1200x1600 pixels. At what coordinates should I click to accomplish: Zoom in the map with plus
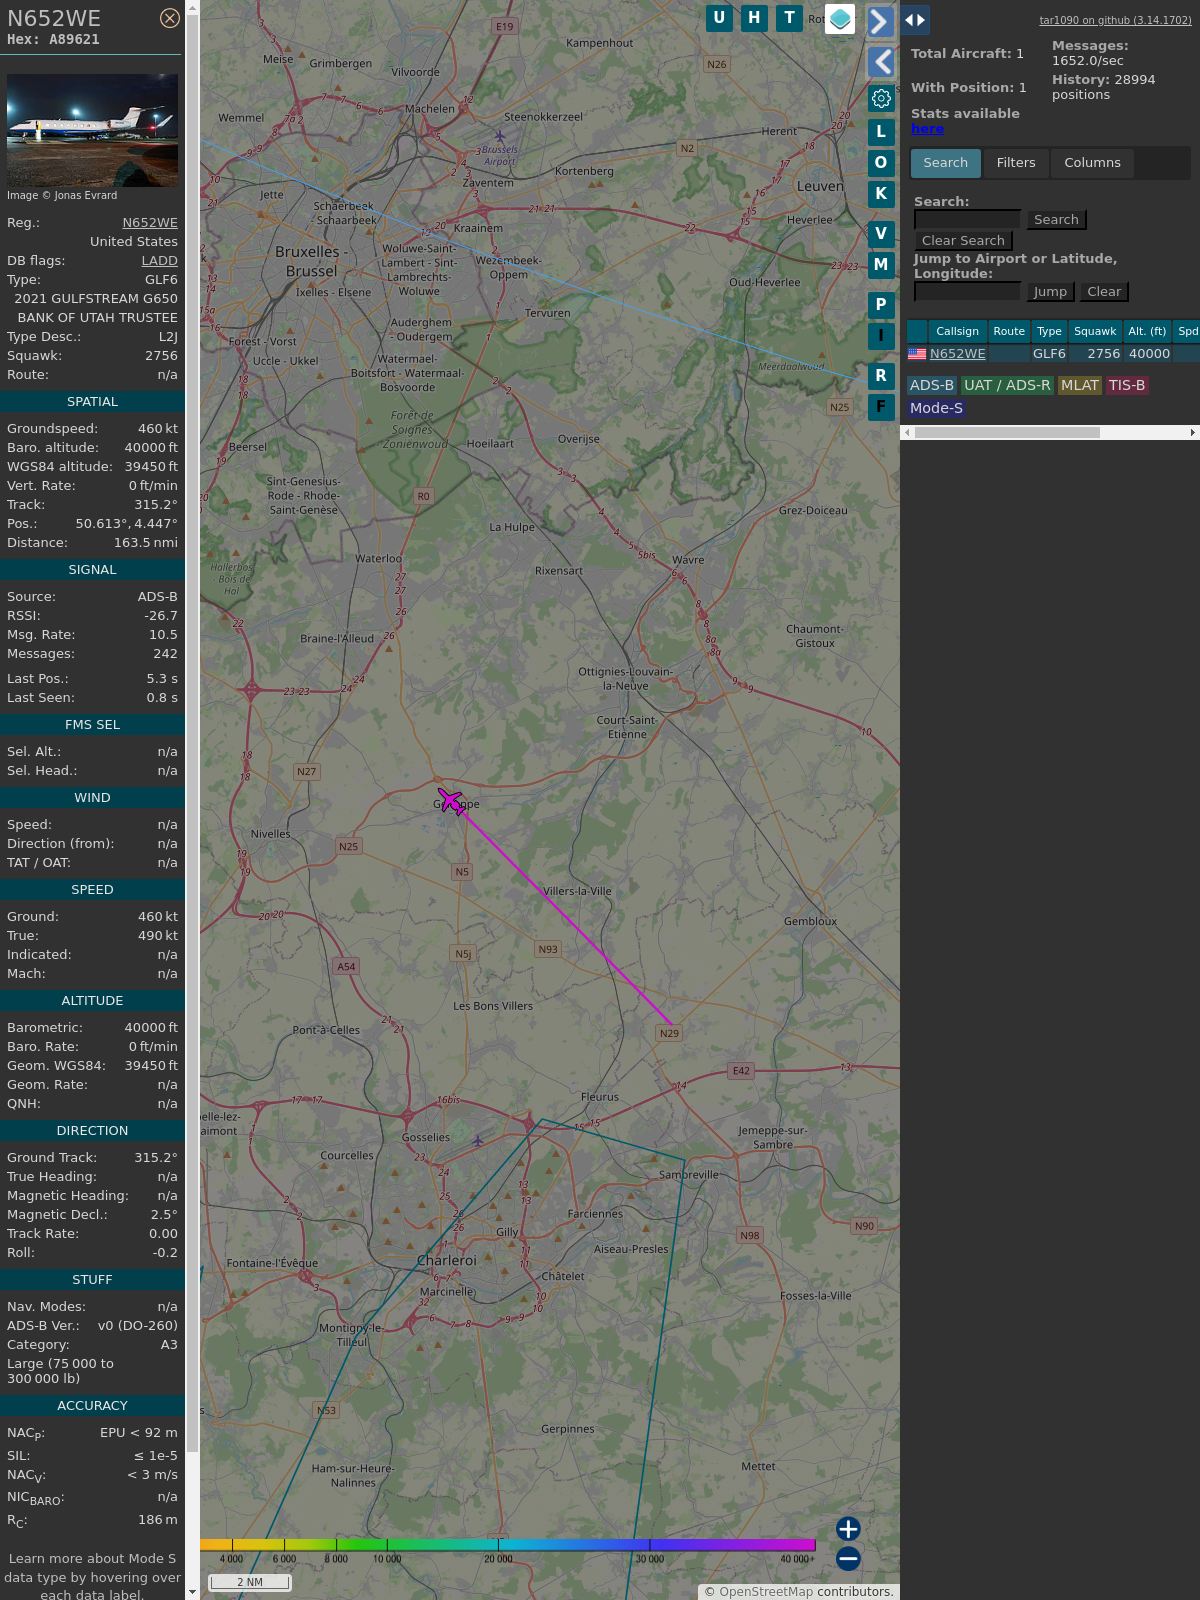point(848,1528)
